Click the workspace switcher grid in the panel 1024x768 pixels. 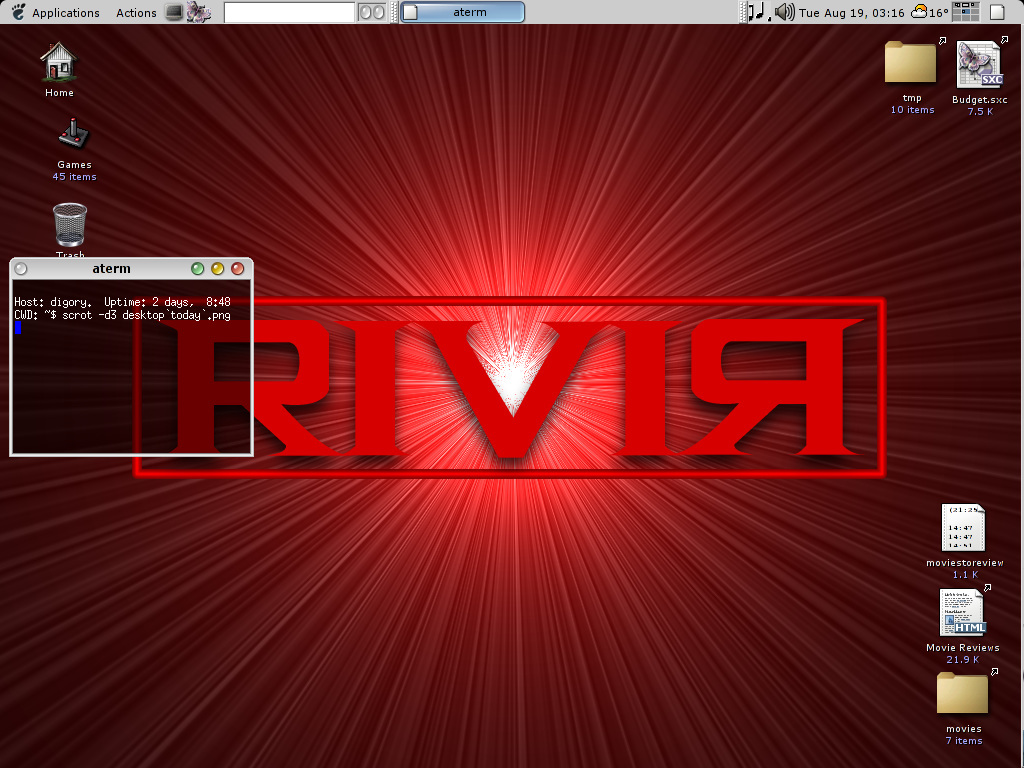coord(966,12)
